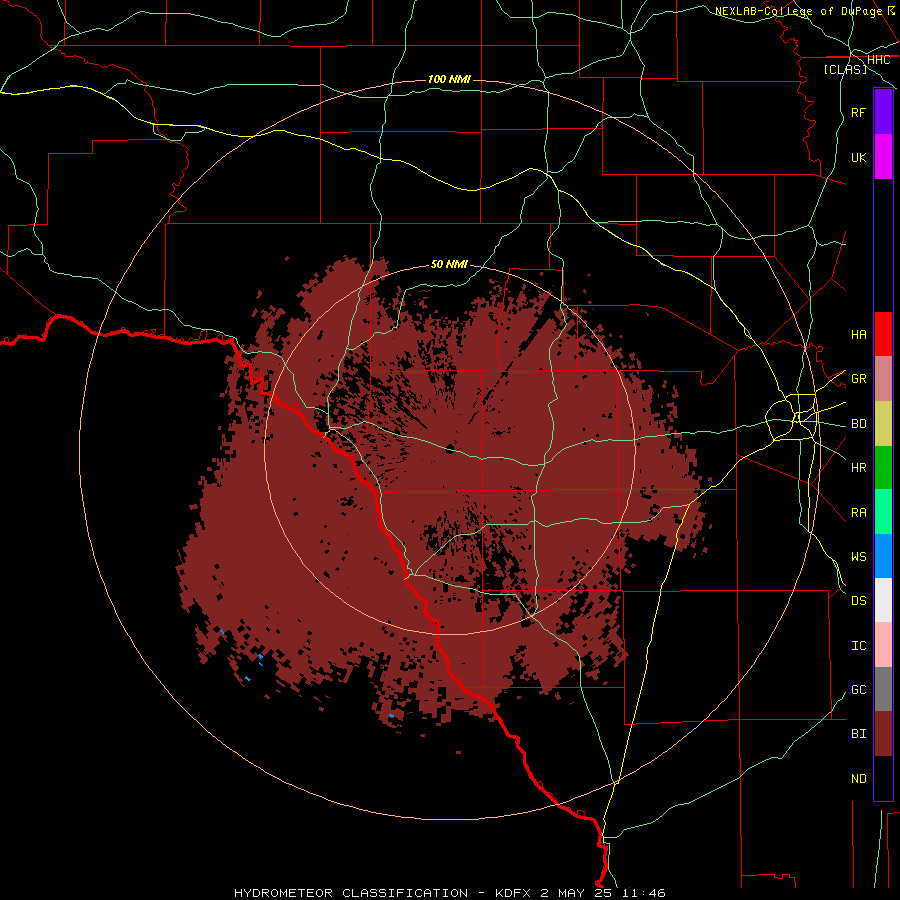Click the GC legend label

[x=859, y=689]
